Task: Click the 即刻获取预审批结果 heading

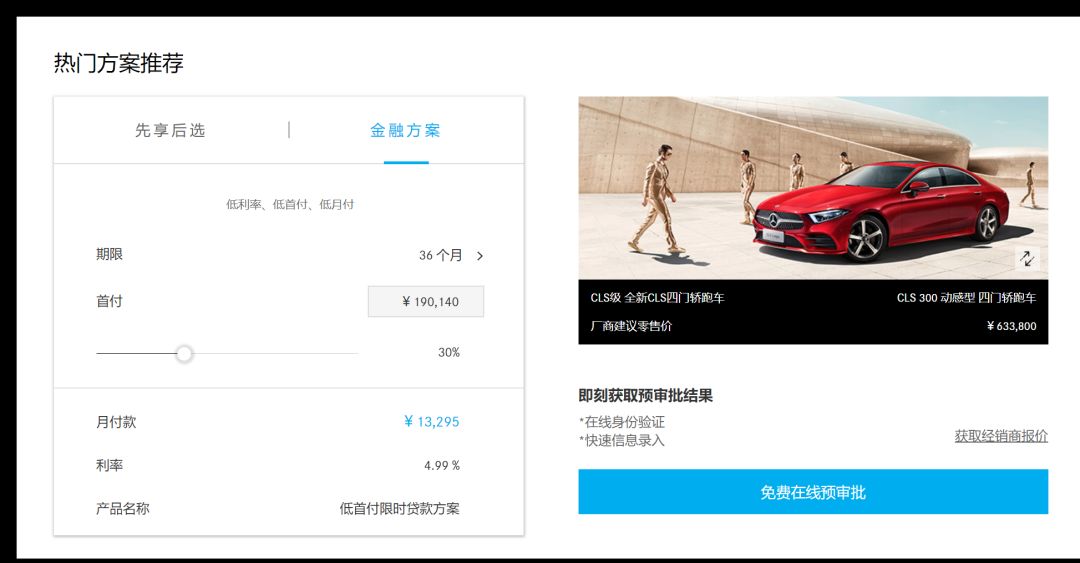Action: pyautogui.click(x=645, y=396)
